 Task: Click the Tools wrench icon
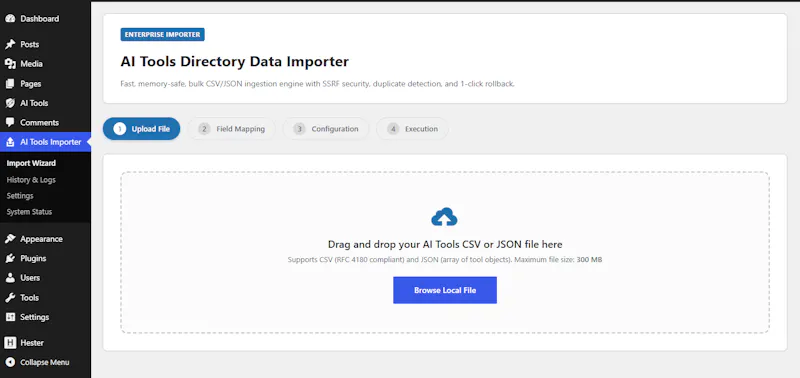point(10,297)
